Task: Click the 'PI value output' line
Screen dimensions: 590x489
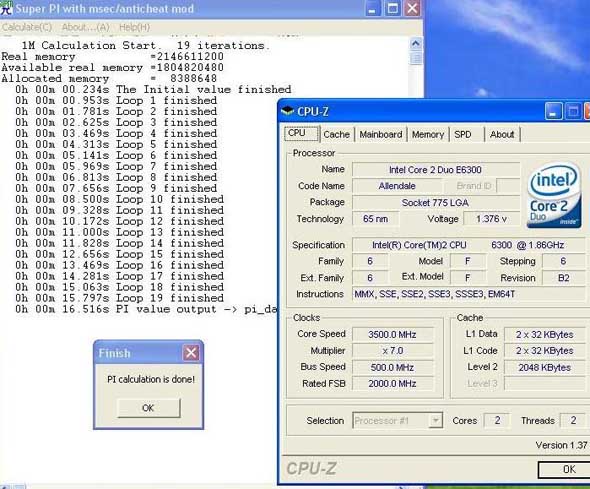Action: pyautogui.click(x=146, y=309)
